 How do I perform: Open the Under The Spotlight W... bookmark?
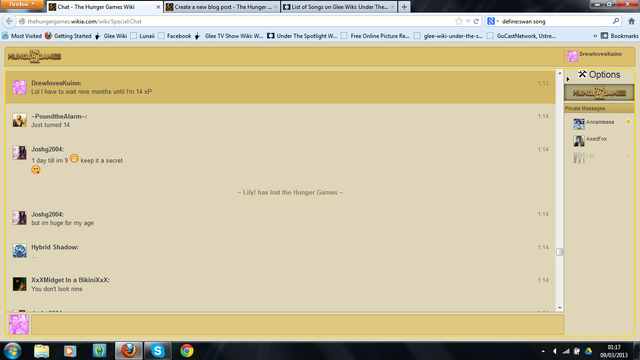(x=302, y=36)
